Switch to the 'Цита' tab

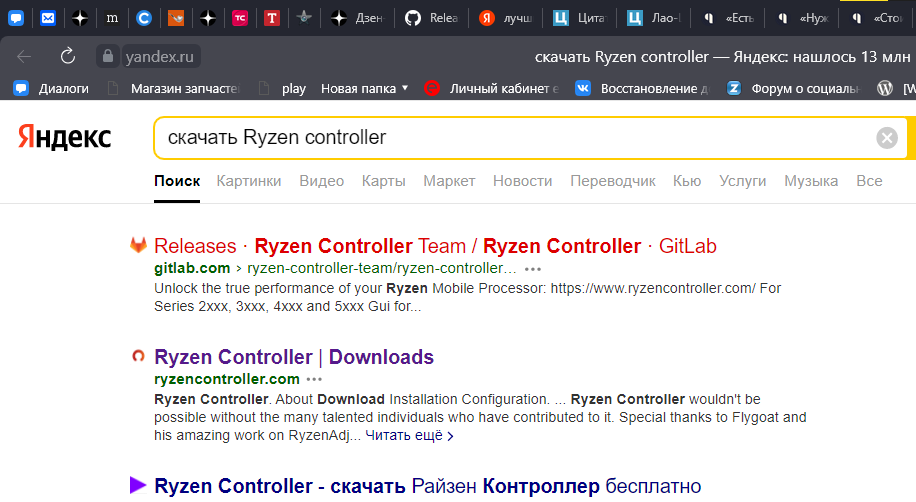click(x=580, y=18)
